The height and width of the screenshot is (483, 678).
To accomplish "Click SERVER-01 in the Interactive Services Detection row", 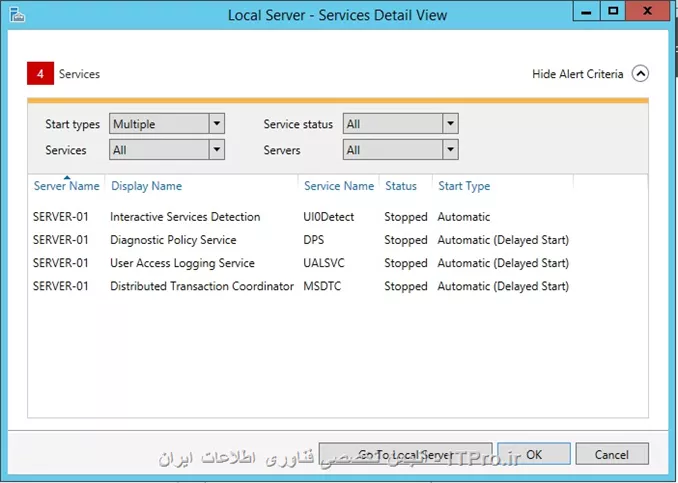I will click(x=61, y=217).
